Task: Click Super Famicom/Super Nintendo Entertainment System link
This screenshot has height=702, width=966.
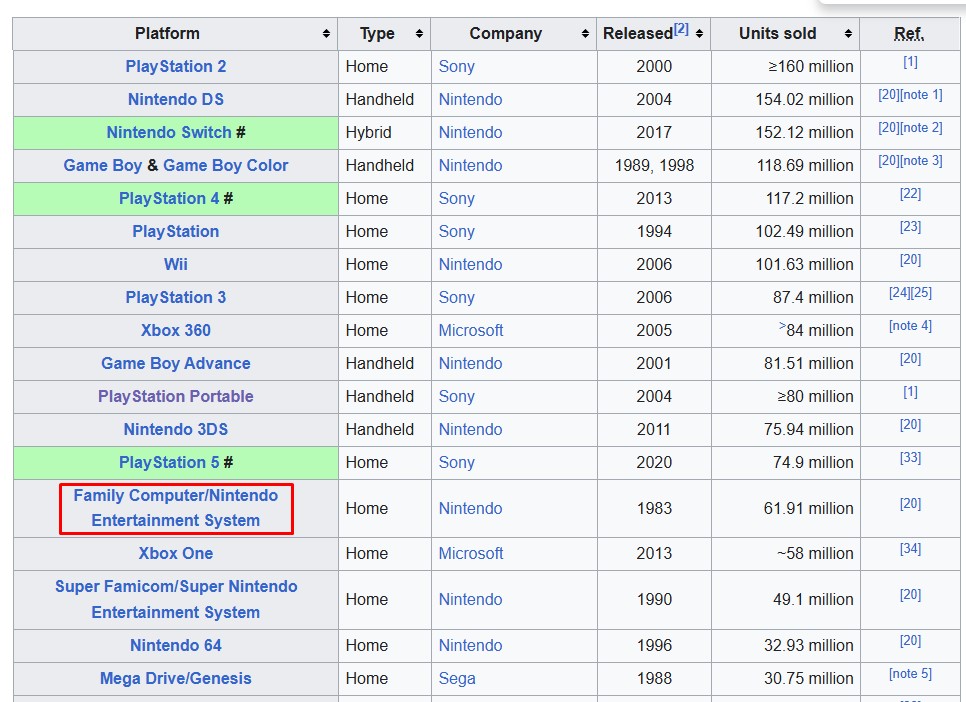Action: [x=176, y=600]
